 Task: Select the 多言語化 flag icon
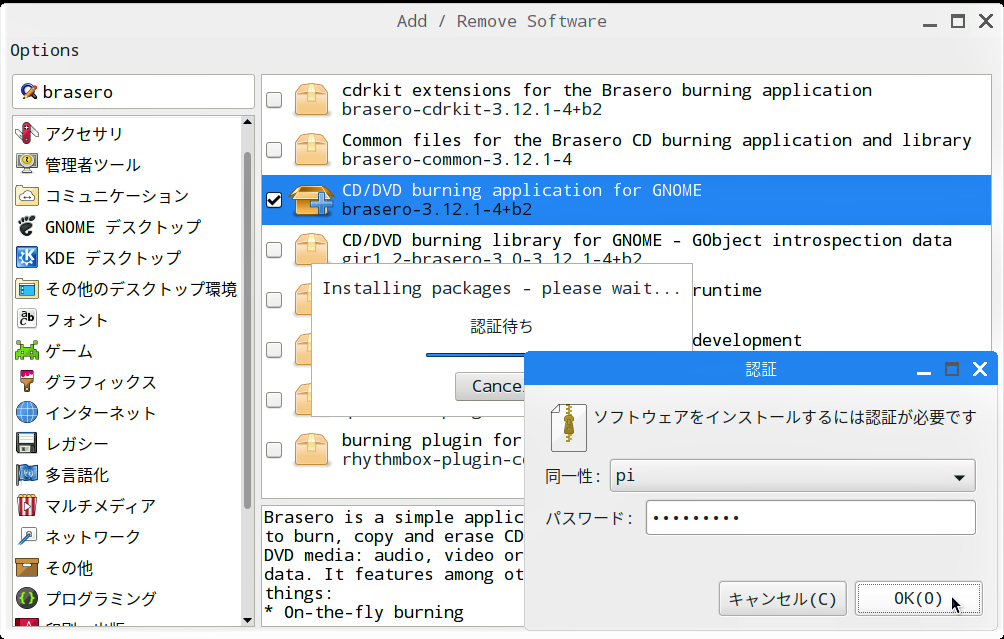(27, 474)
